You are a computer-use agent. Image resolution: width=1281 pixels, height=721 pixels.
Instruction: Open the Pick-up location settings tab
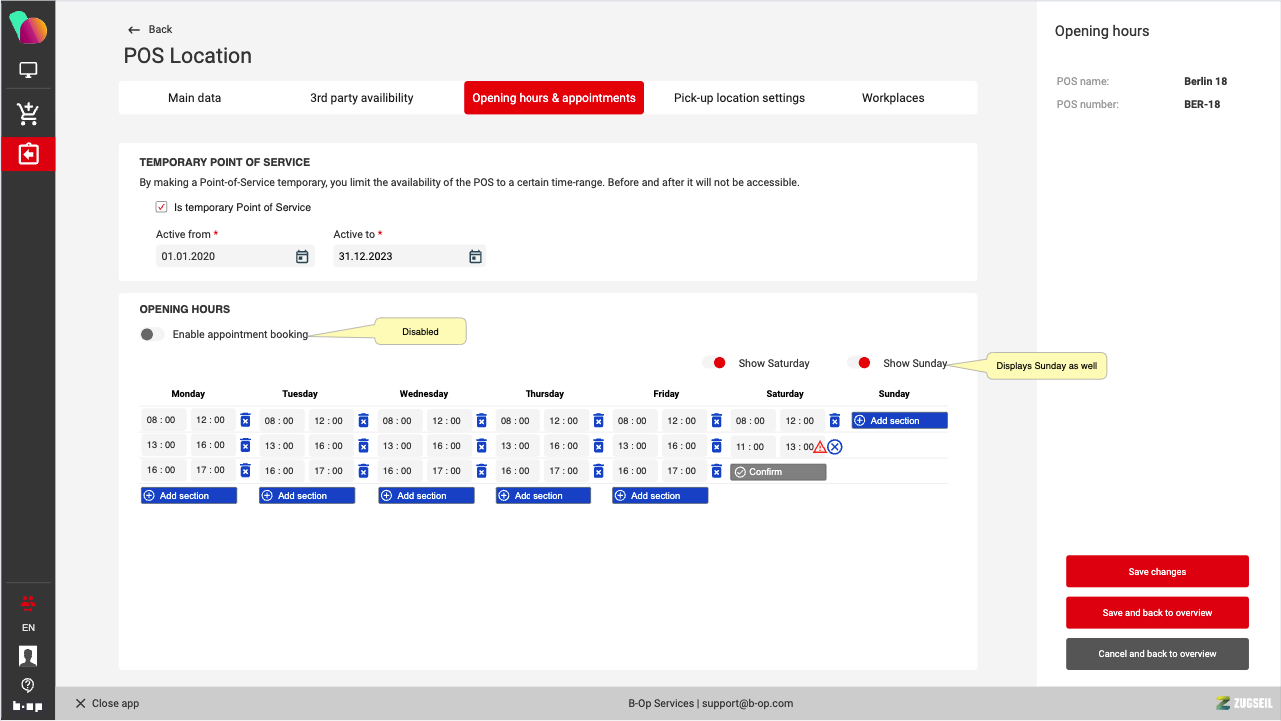coord(739,98)
